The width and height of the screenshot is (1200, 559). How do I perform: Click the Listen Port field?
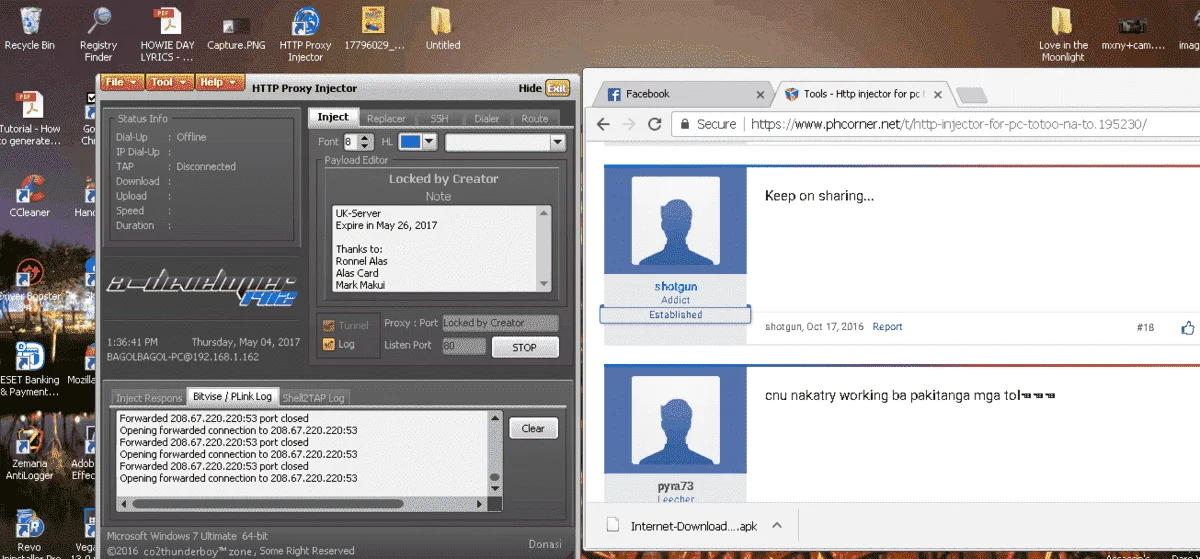[x=463, y=345]
